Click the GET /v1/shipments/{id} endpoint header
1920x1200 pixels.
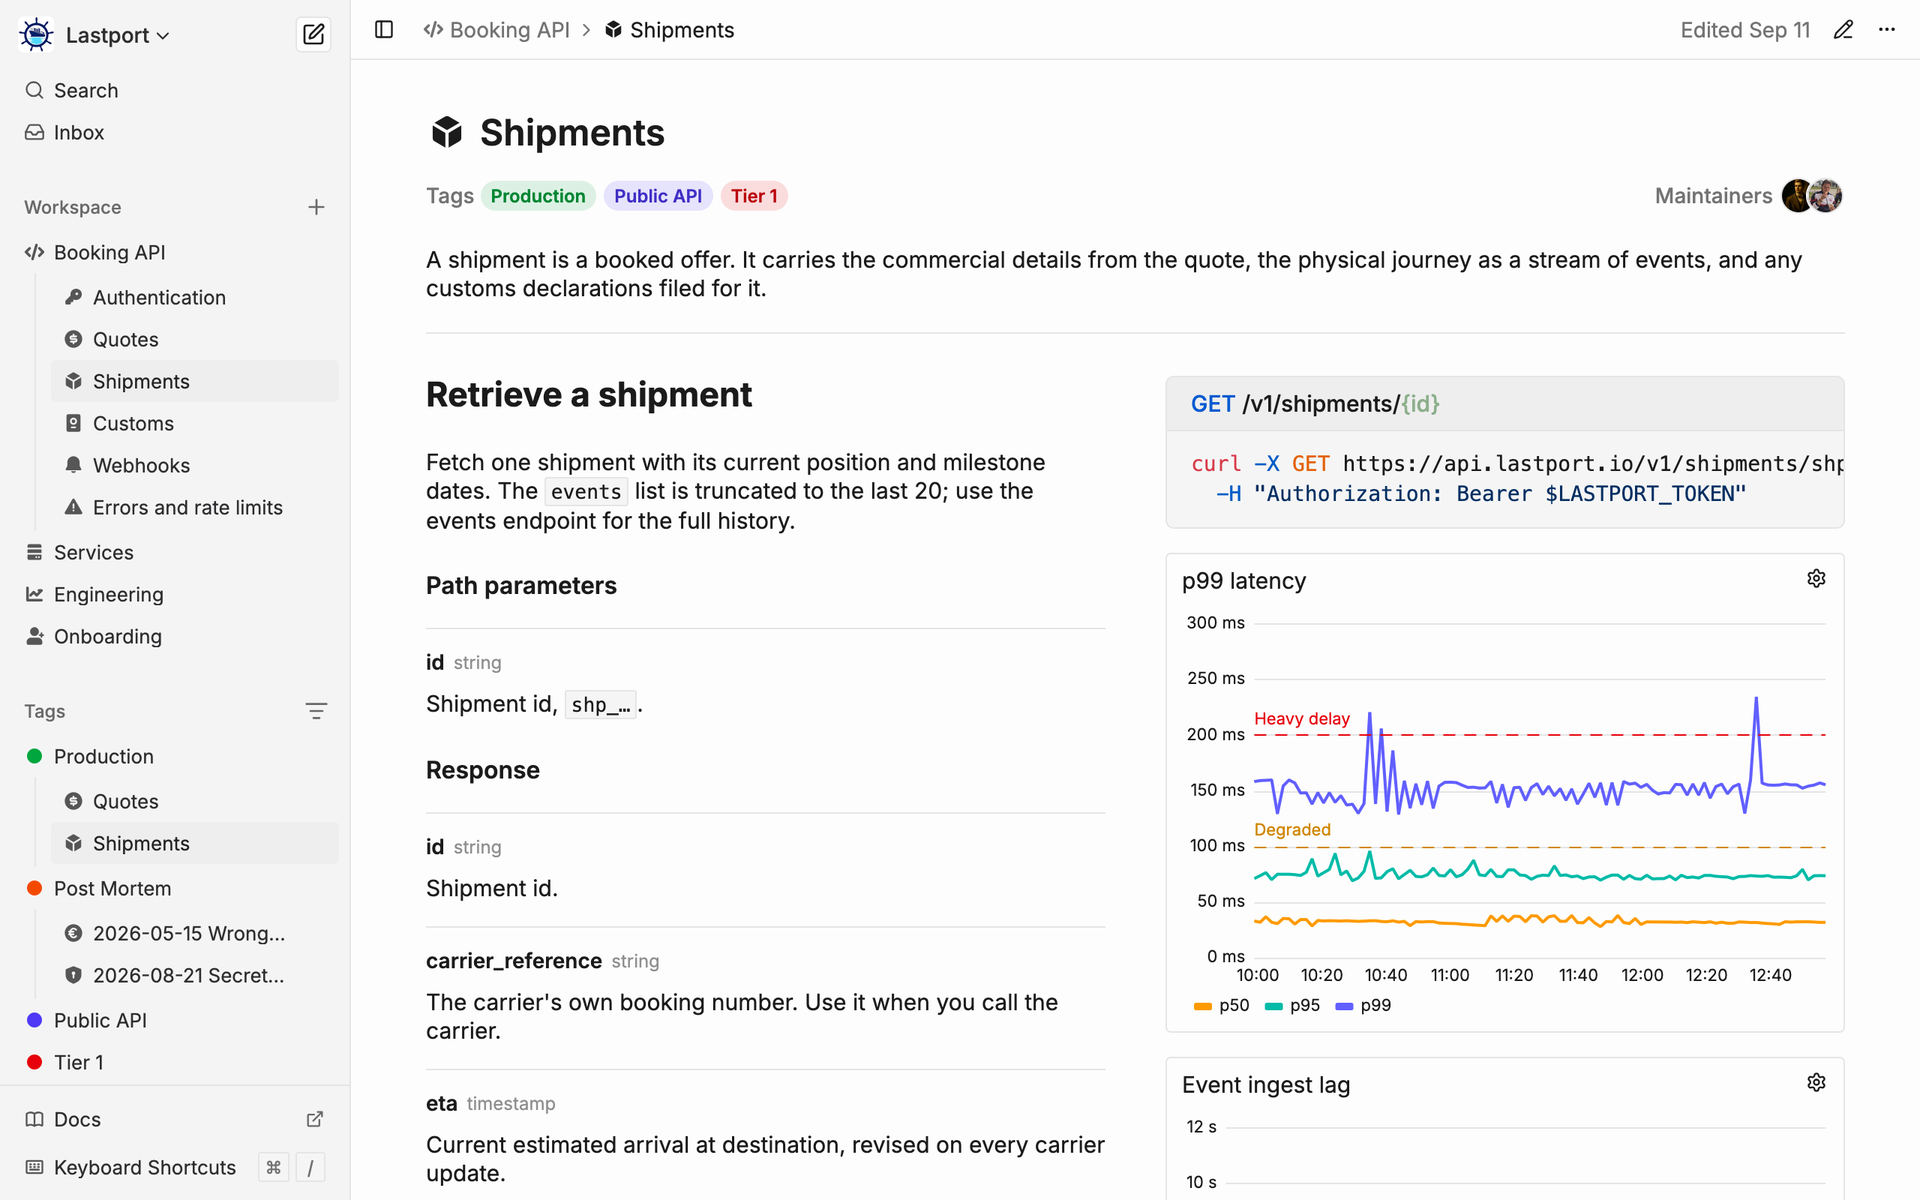click(x=1505, y=404)
